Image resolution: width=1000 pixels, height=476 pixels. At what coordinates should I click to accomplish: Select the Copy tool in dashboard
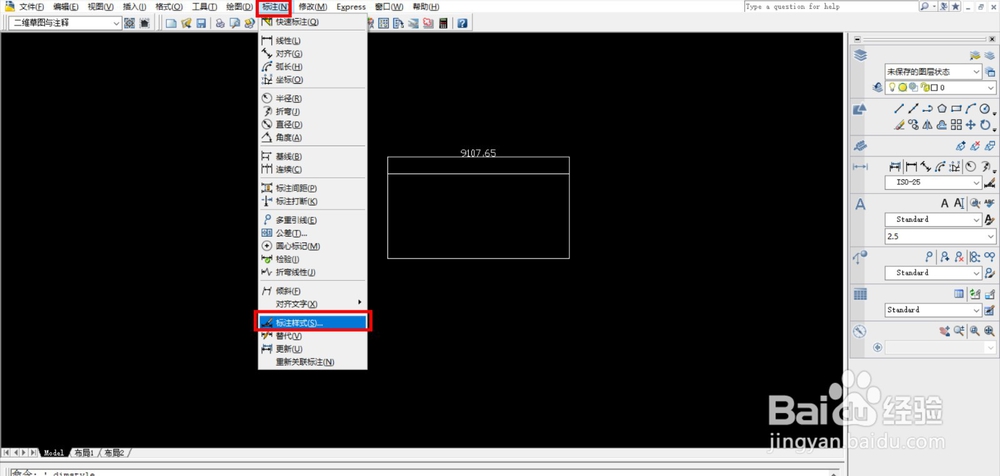[914, 125]
